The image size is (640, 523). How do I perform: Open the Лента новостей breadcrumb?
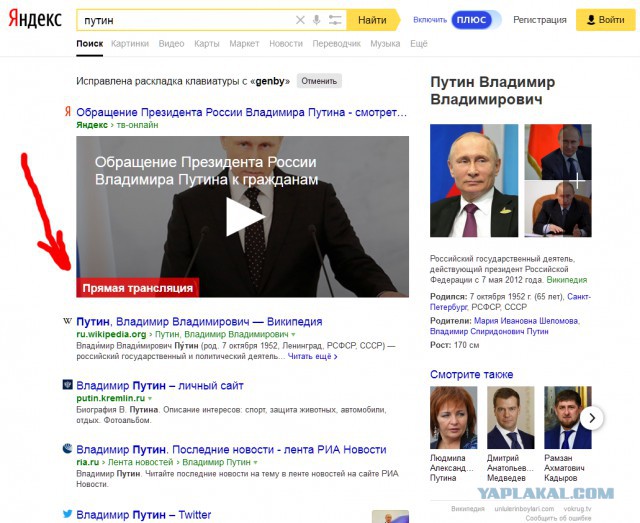[140, 462]
